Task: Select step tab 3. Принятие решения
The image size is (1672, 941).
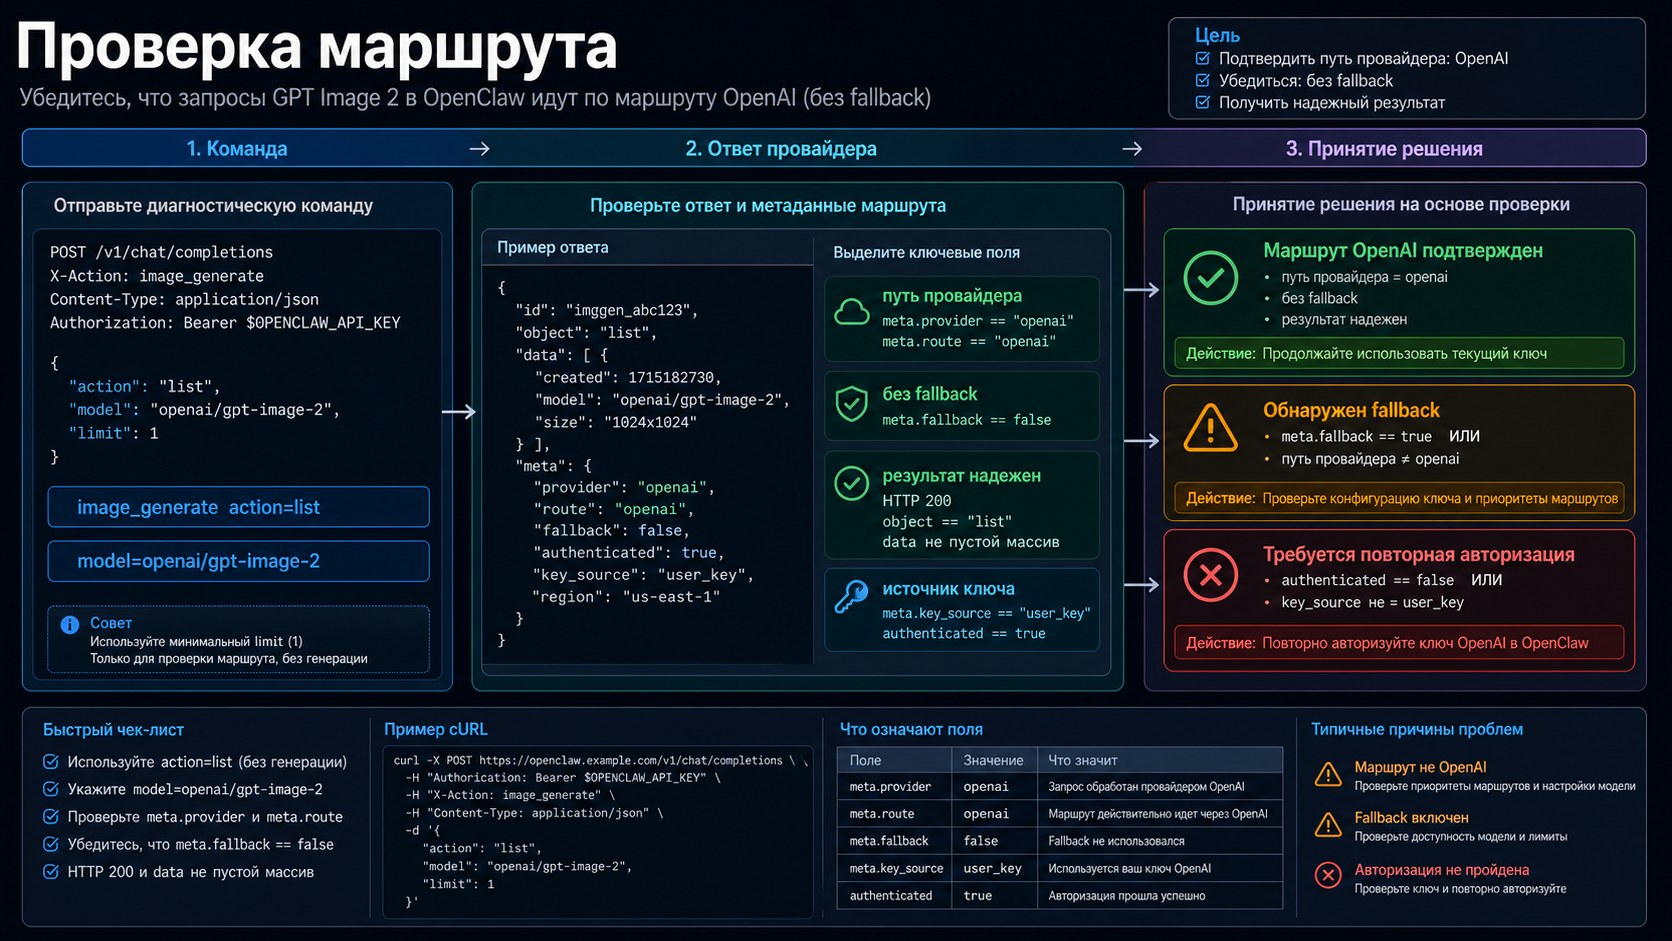Action: [1384, 148]
